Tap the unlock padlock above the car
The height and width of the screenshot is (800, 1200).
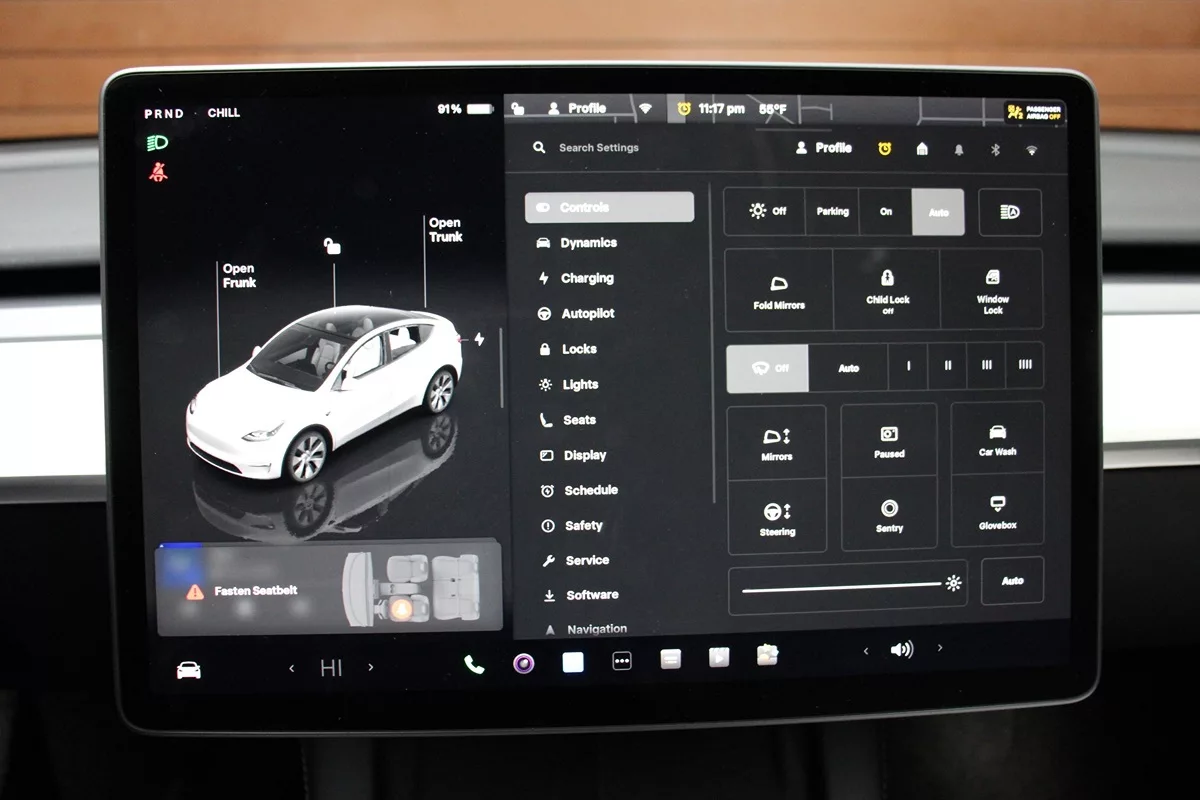pyautogui.click(x=332, y=246)
